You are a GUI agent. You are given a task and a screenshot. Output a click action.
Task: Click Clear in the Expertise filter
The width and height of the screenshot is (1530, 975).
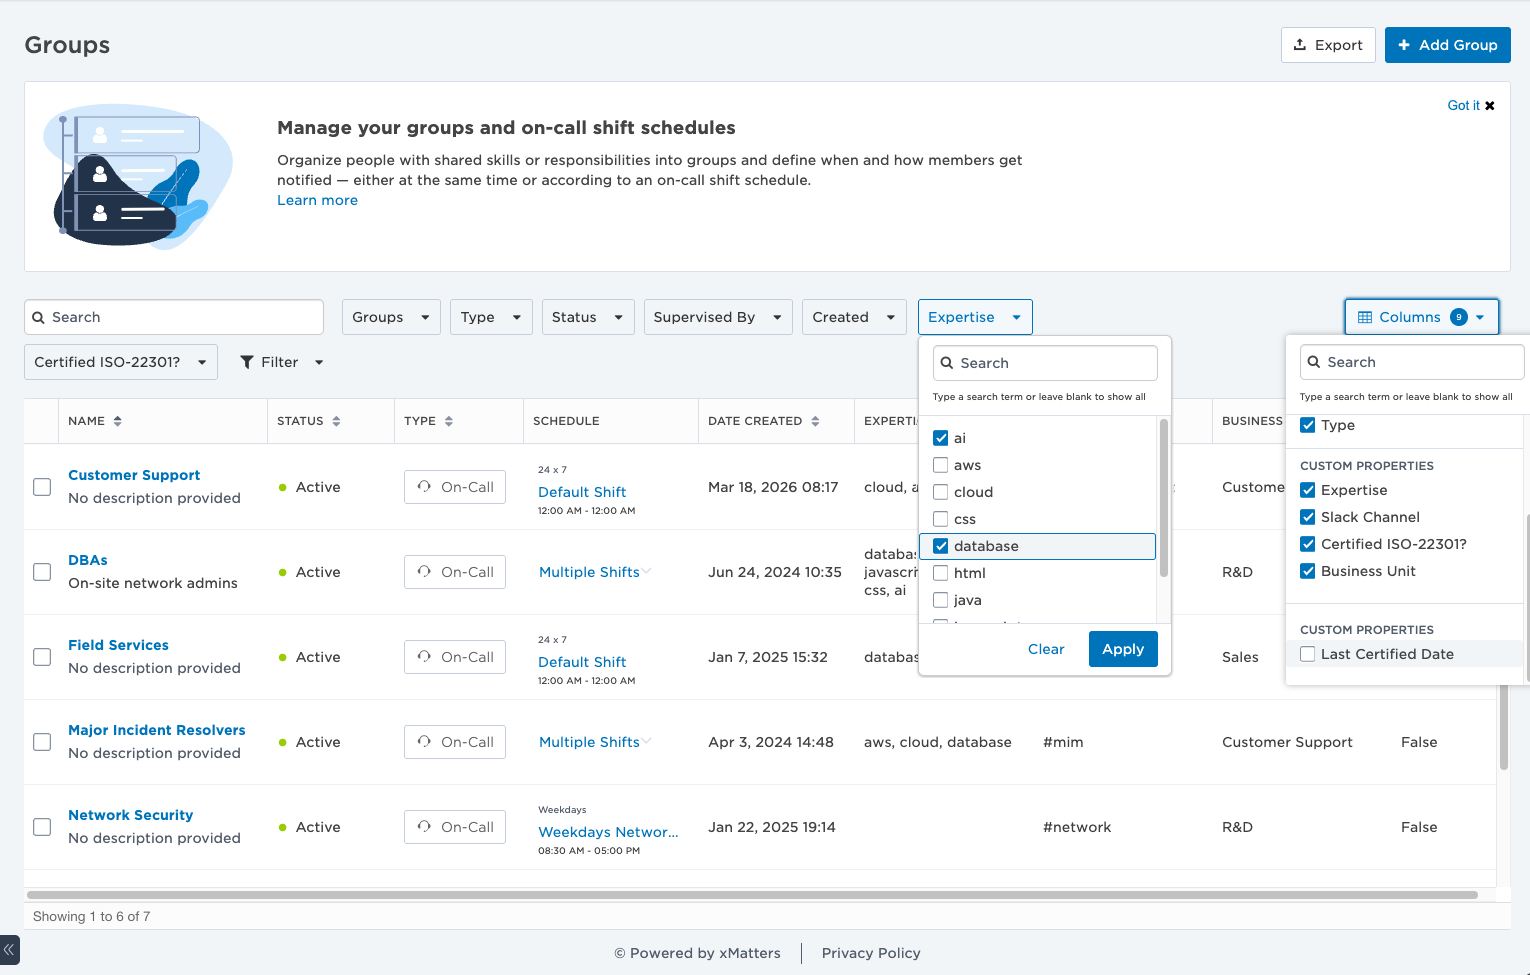pos(1046,649)
